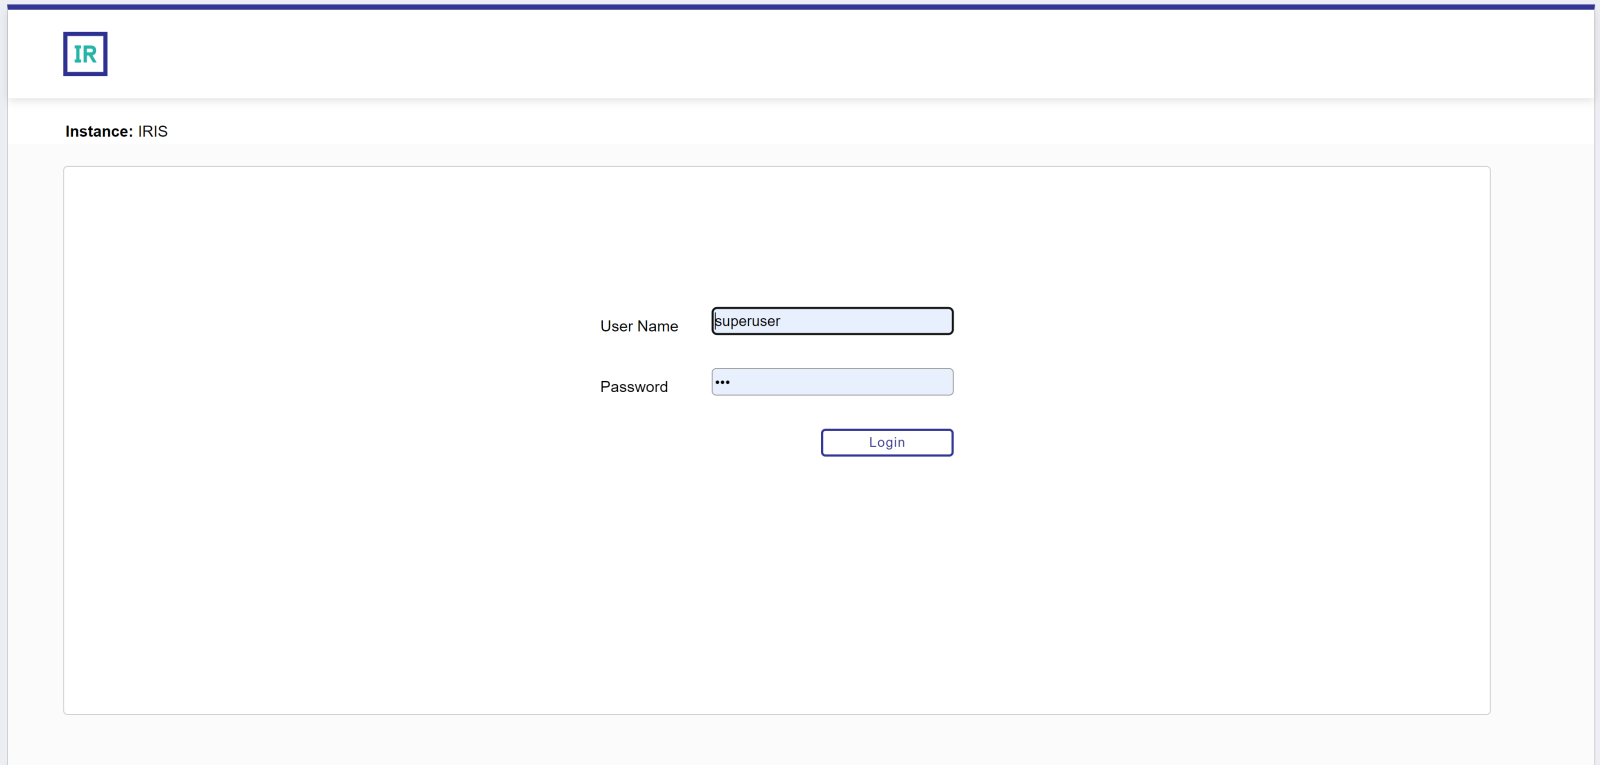Image resolution: width=1600 pixels, height=765 pixels.
Task: Click the "Login" text on the button
Action: pyautogui.click(x=887, y=442)
